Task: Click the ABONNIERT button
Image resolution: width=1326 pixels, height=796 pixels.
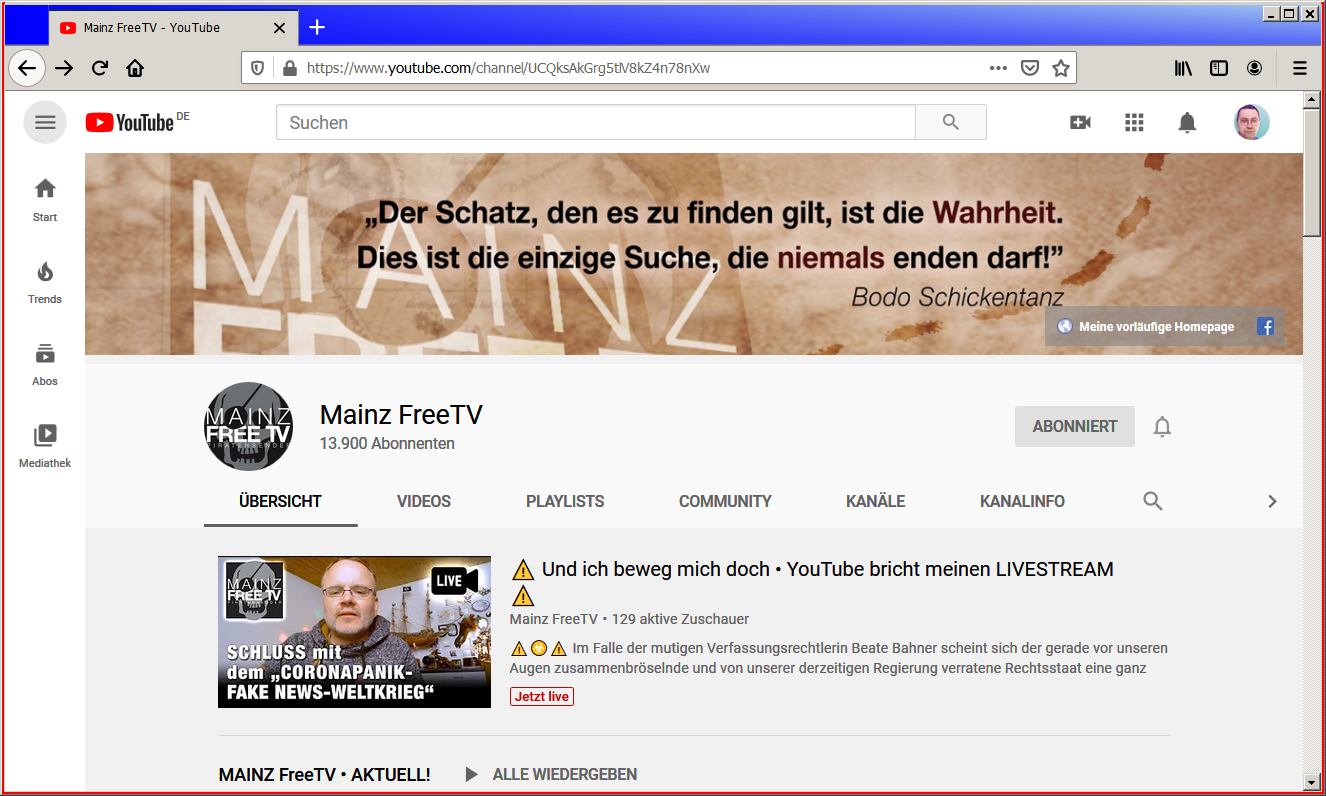Action: point(1075,426)
